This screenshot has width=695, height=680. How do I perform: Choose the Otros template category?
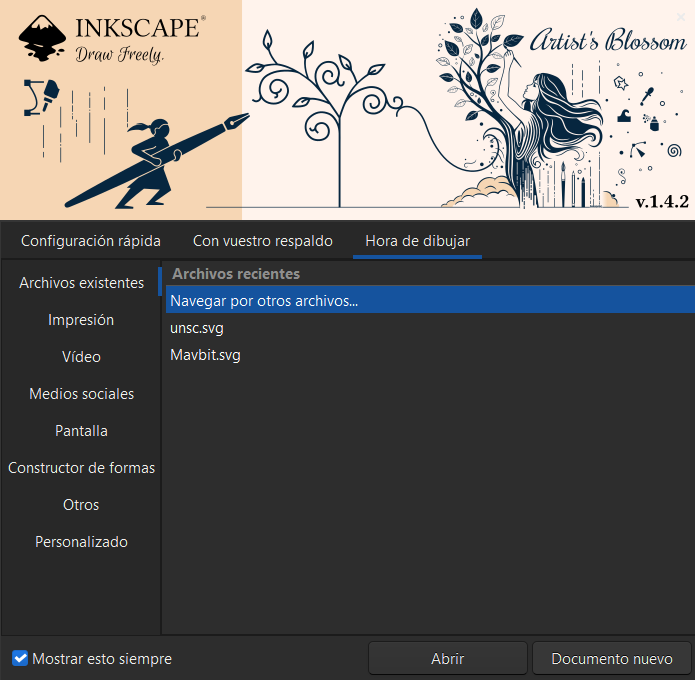point(81,505)
